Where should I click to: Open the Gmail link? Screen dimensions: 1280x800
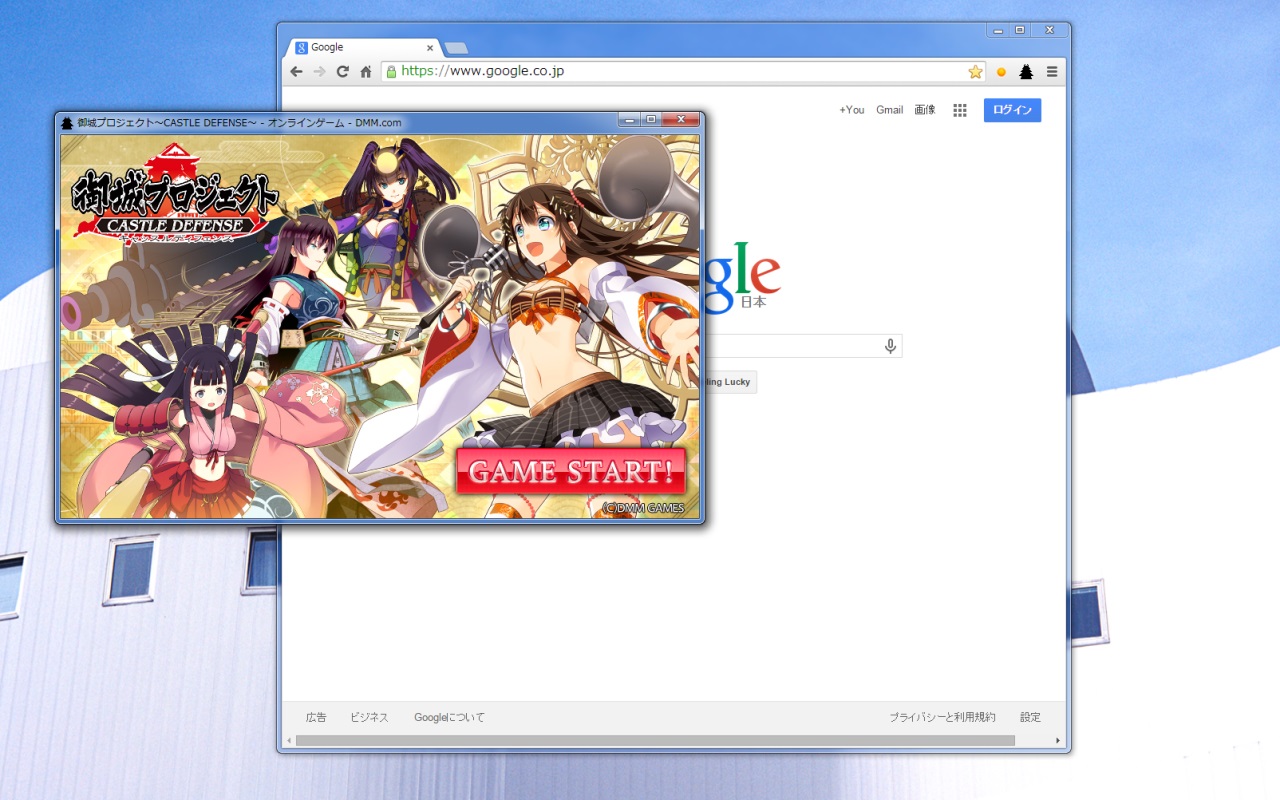889,110
